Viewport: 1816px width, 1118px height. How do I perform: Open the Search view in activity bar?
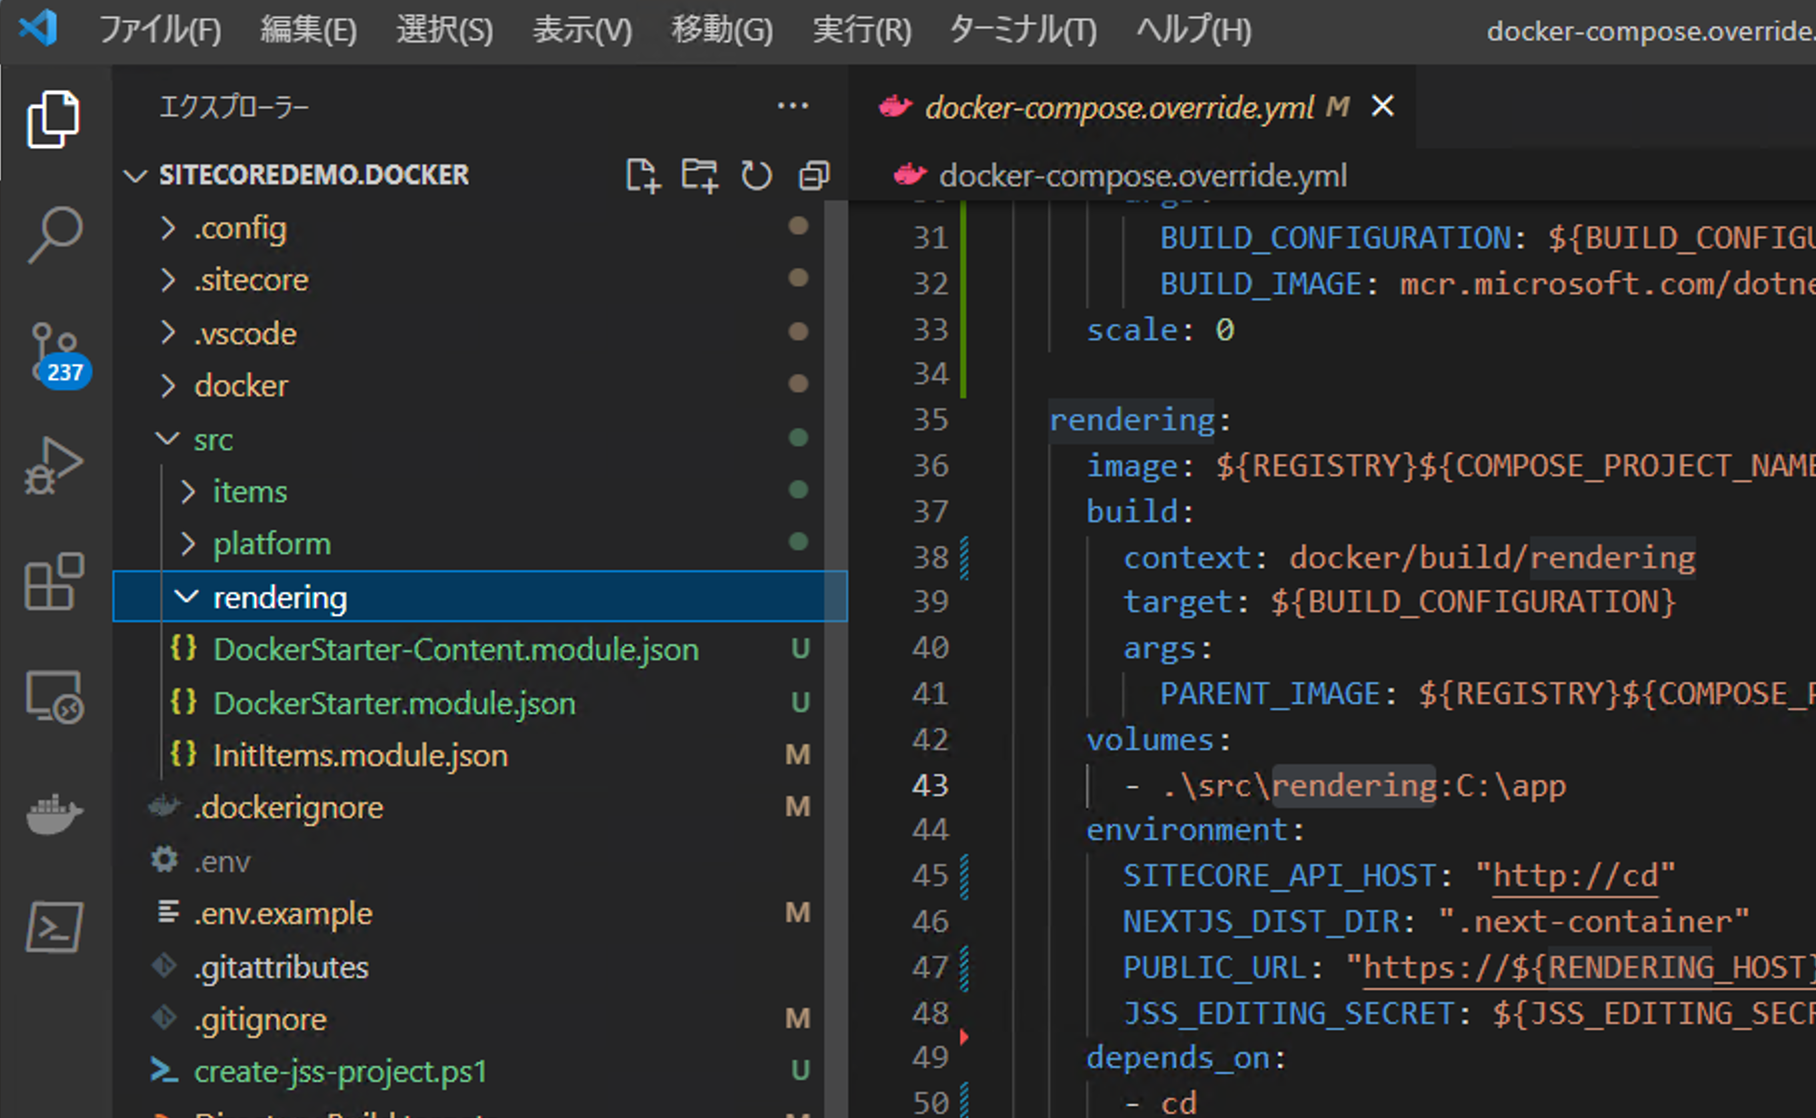(x=53, y=235)
